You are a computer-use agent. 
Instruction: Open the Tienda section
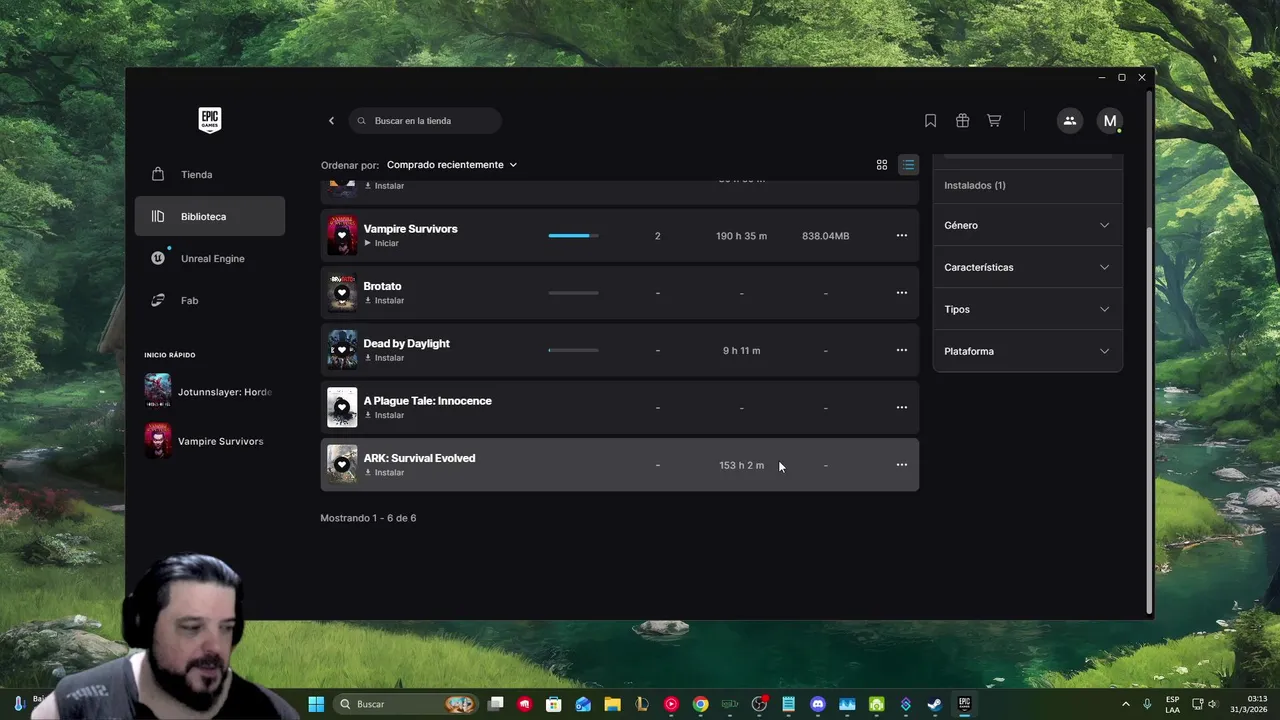pyautogui.click(x=210, y=174)
